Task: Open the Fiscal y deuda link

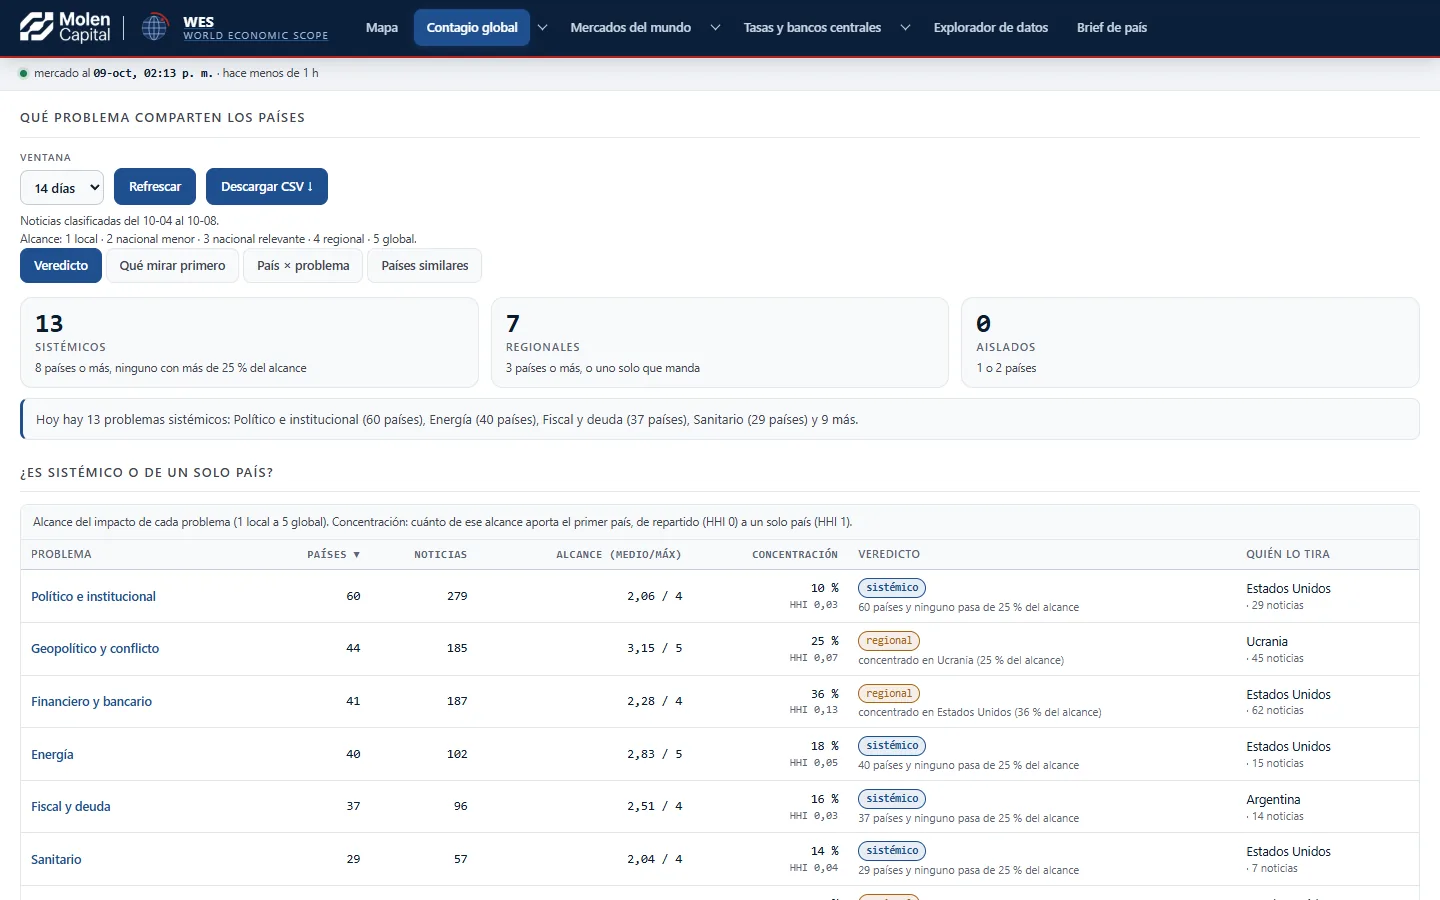Action: pos(71,807)
